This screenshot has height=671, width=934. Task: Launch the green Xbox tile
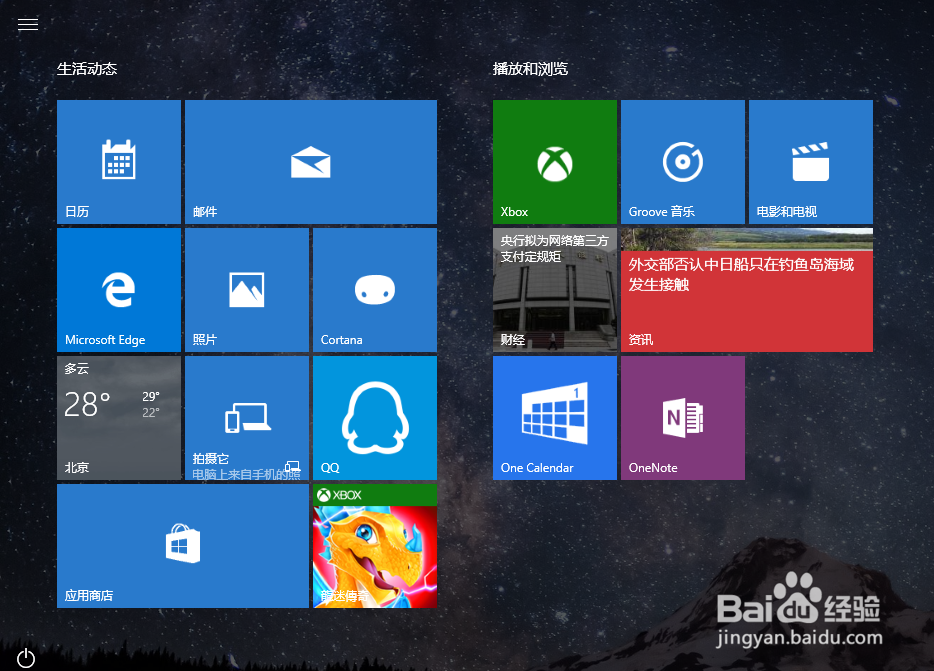pos(555,162)
